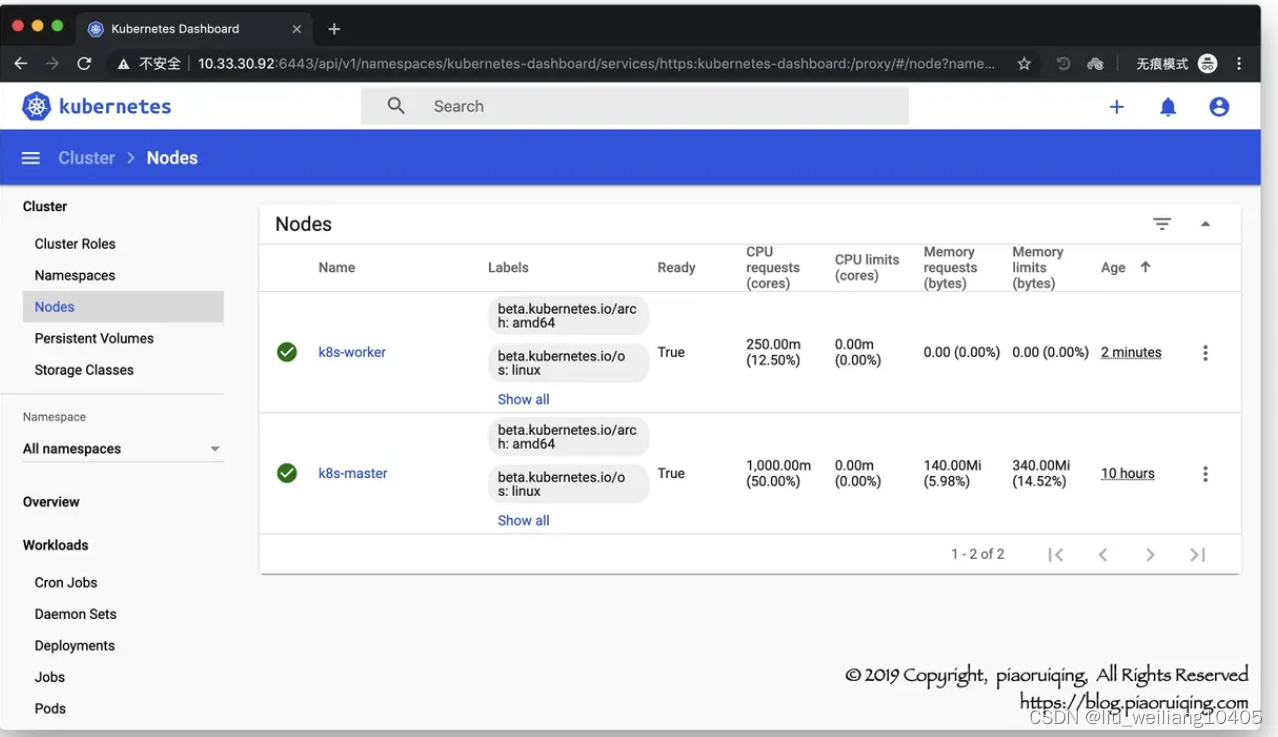Click the k8s-worker os linux label chip

[x=569, y=363]
